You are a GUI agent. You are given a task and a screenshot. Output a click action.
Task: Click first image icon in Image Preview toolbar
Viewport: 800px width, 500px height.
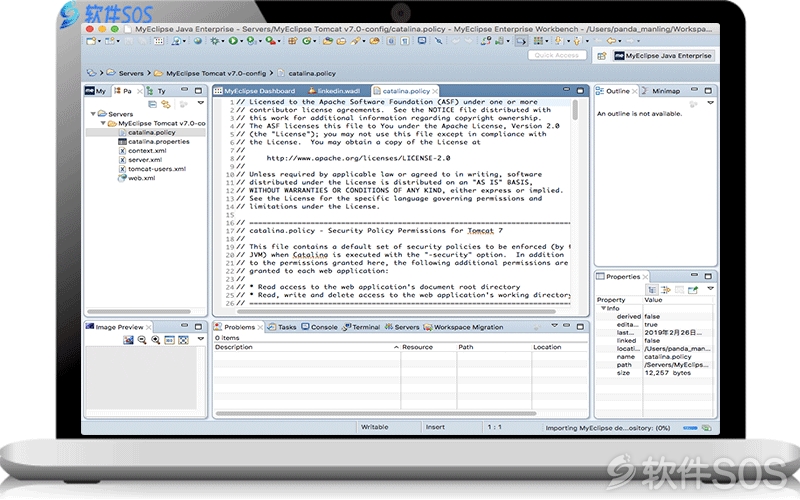coord(128,340)
